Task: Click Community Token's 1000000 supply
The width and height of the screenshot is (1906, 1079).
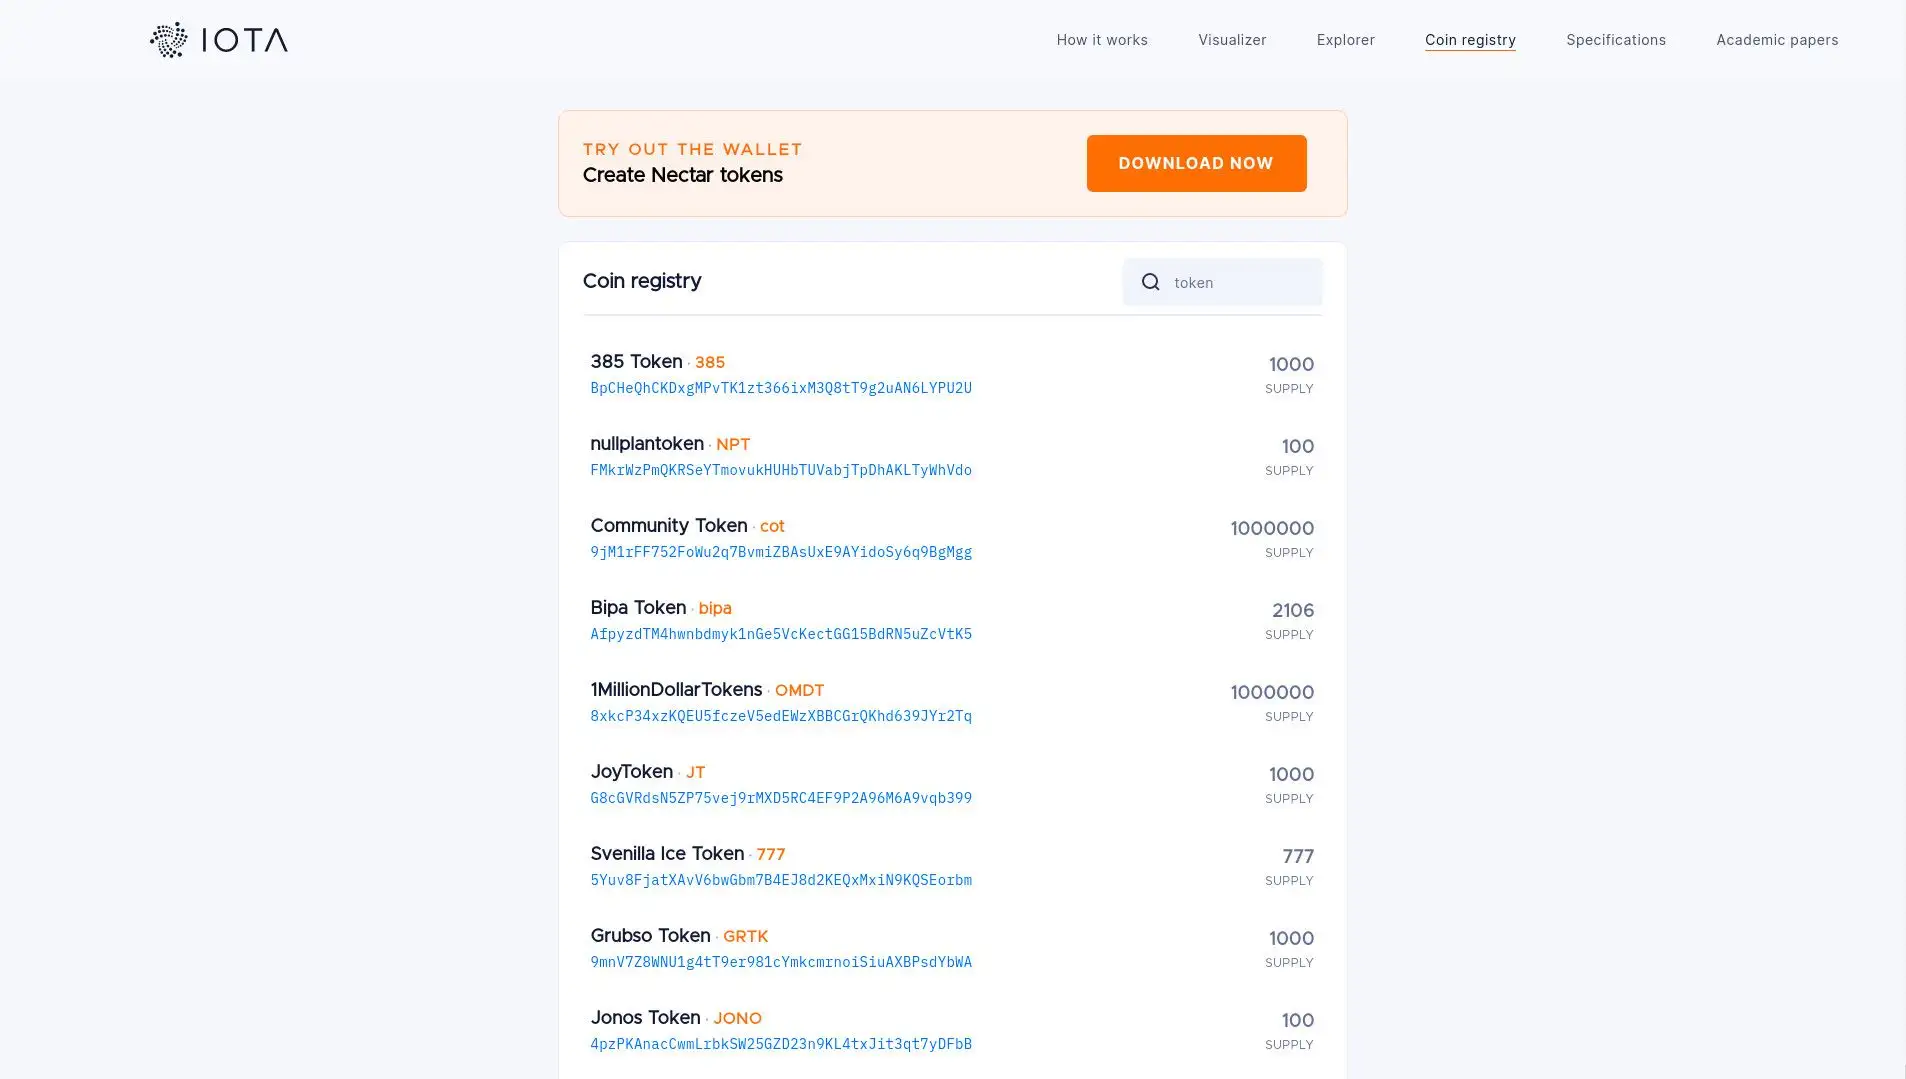Action: [1272, 528]
